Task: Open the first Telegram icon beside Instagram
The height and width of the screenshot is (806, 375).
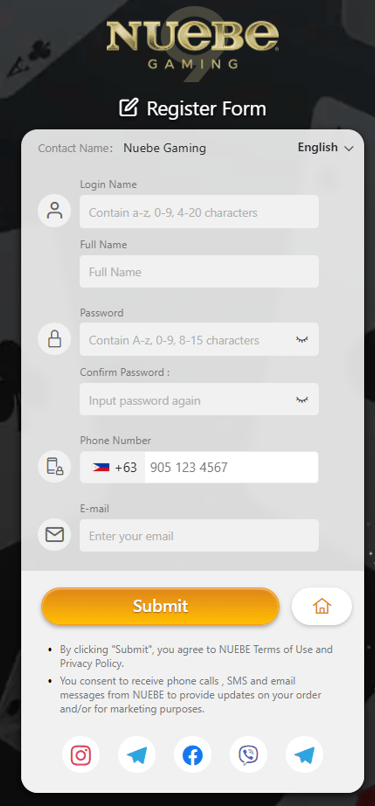Action: click(137, 755)
